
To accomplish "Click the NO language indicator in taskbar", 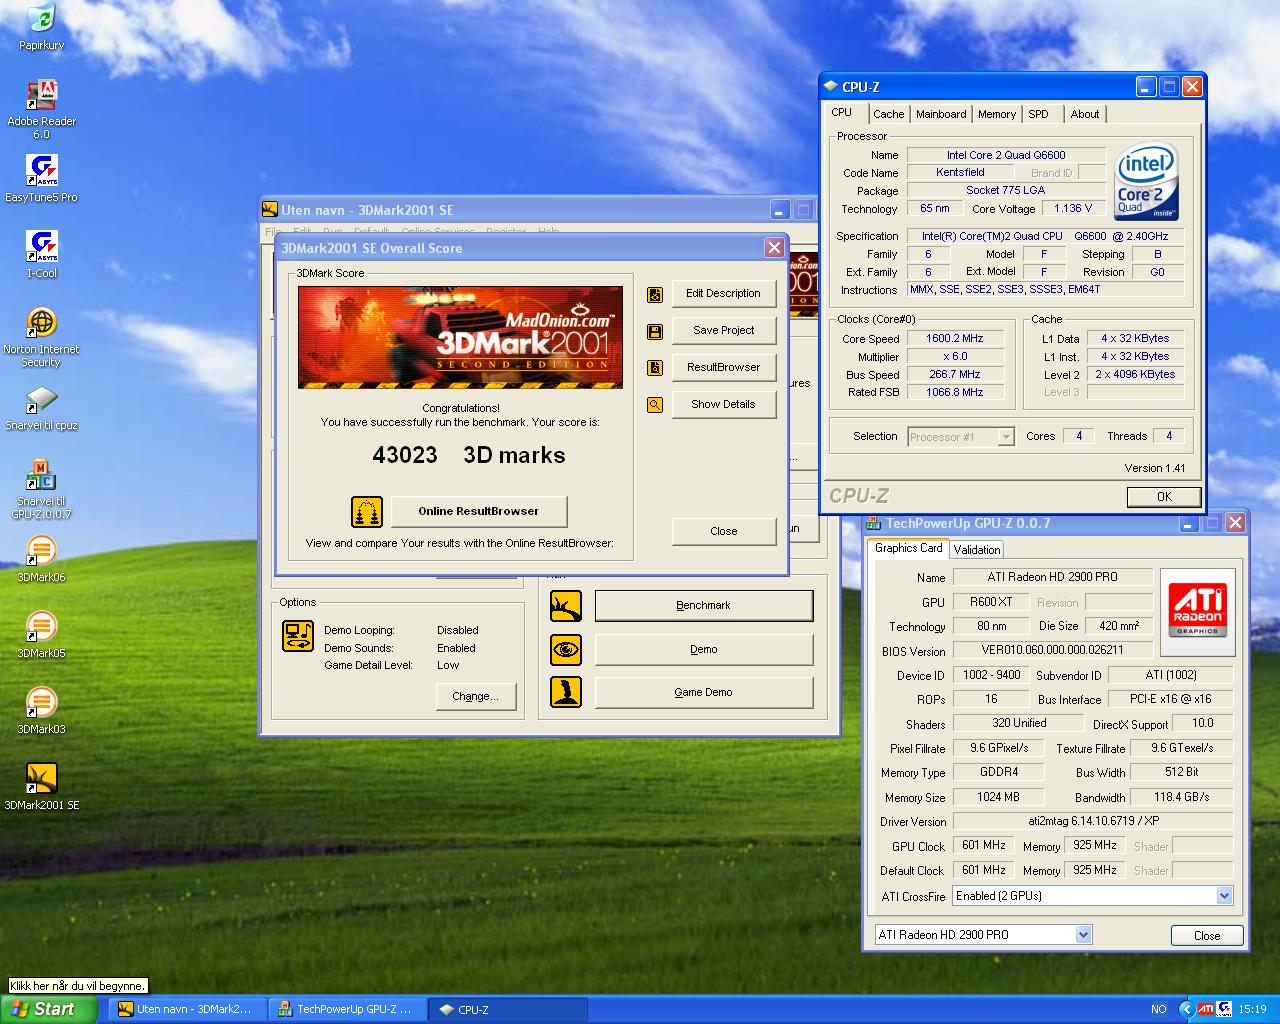I will click(x=1159, y=1010).
